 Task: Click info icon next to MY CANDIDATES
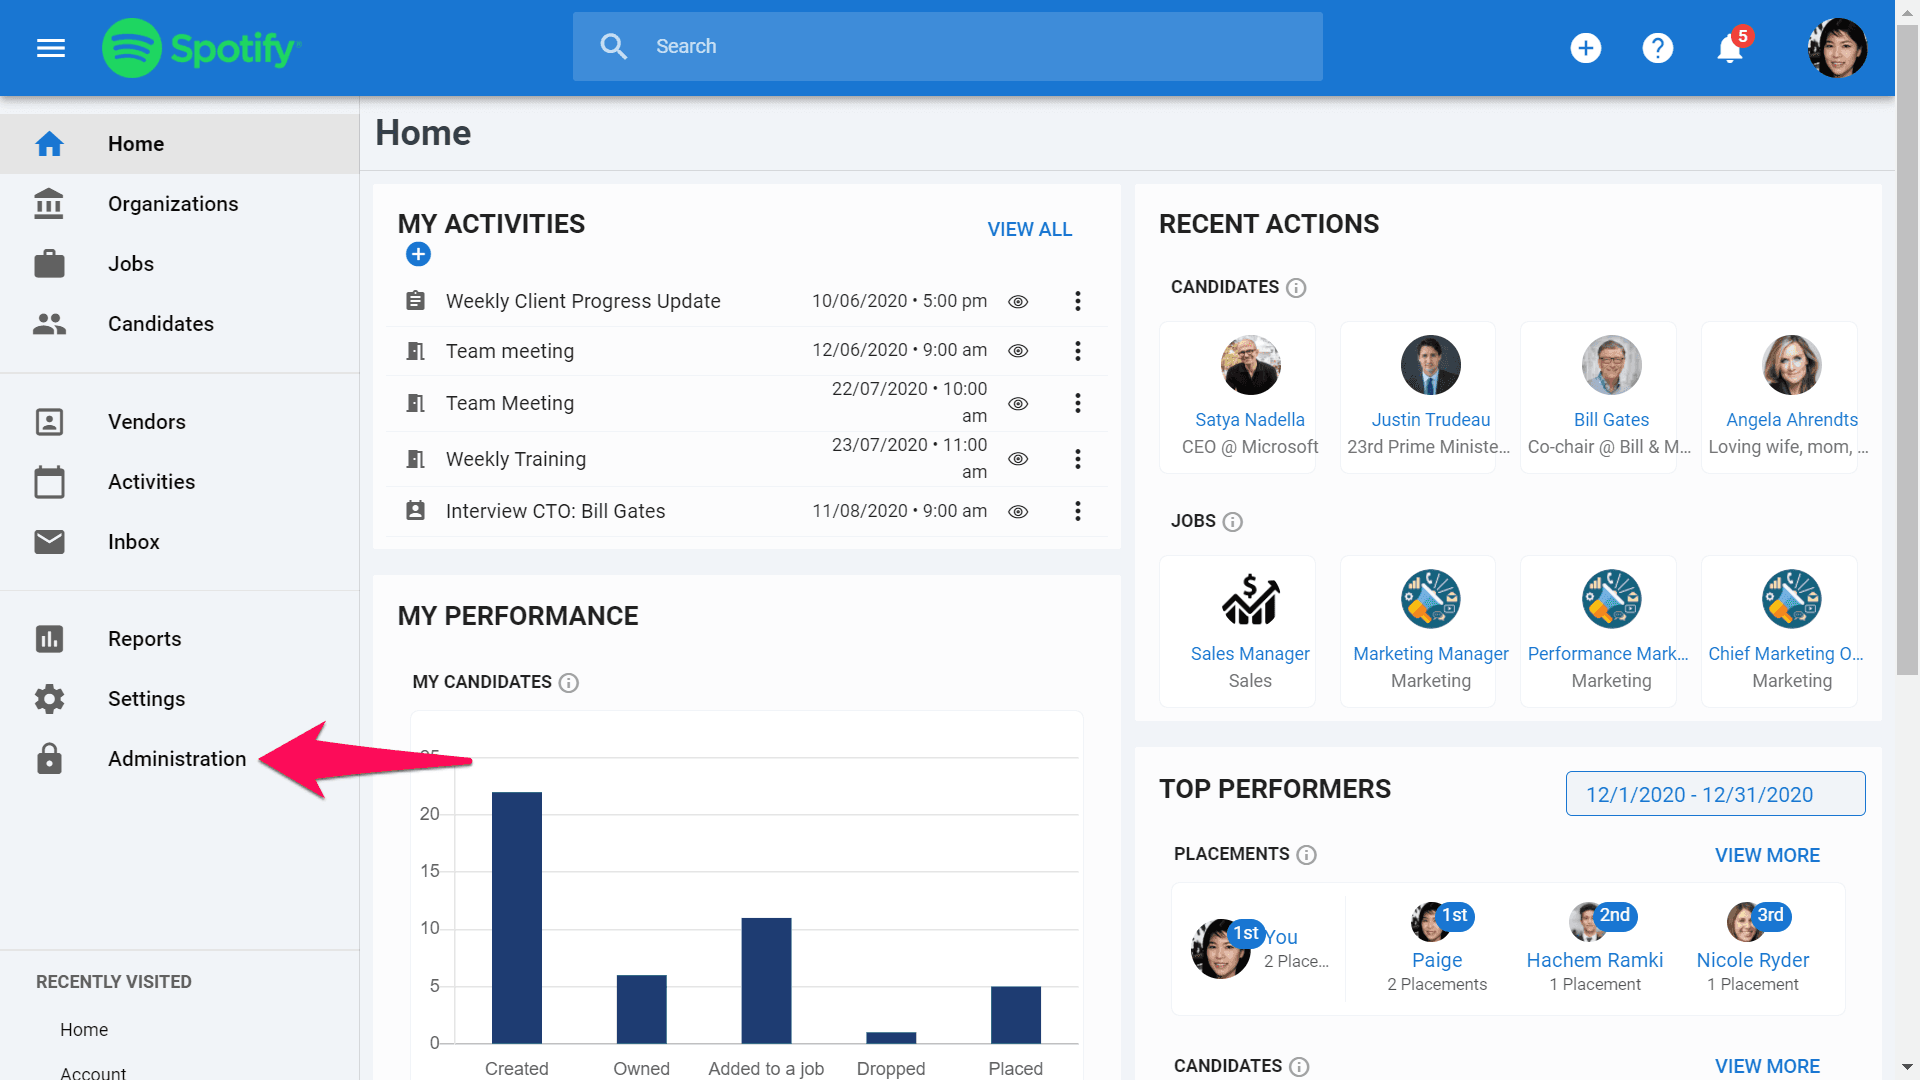(x=569, y=683)
